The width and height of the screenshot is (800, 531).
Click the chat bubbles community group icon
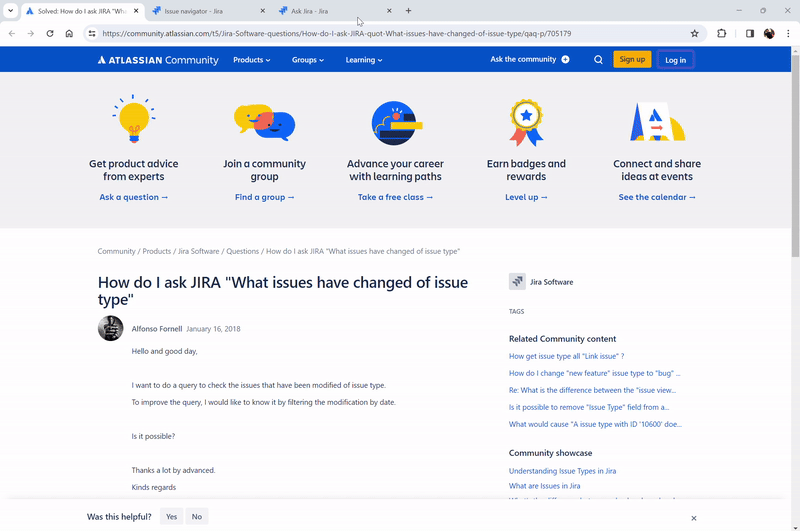264,122
